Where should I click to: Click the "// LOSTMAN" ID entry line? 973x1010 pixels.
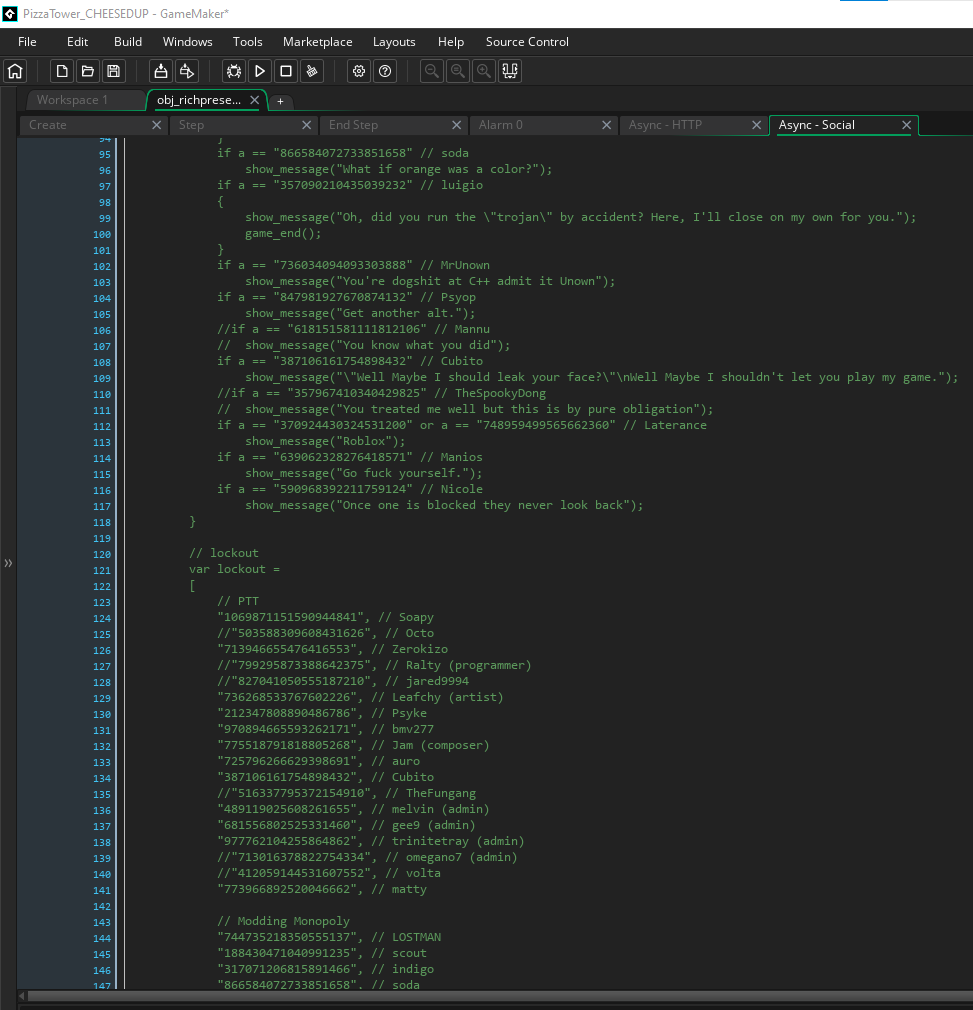point(329,937)
